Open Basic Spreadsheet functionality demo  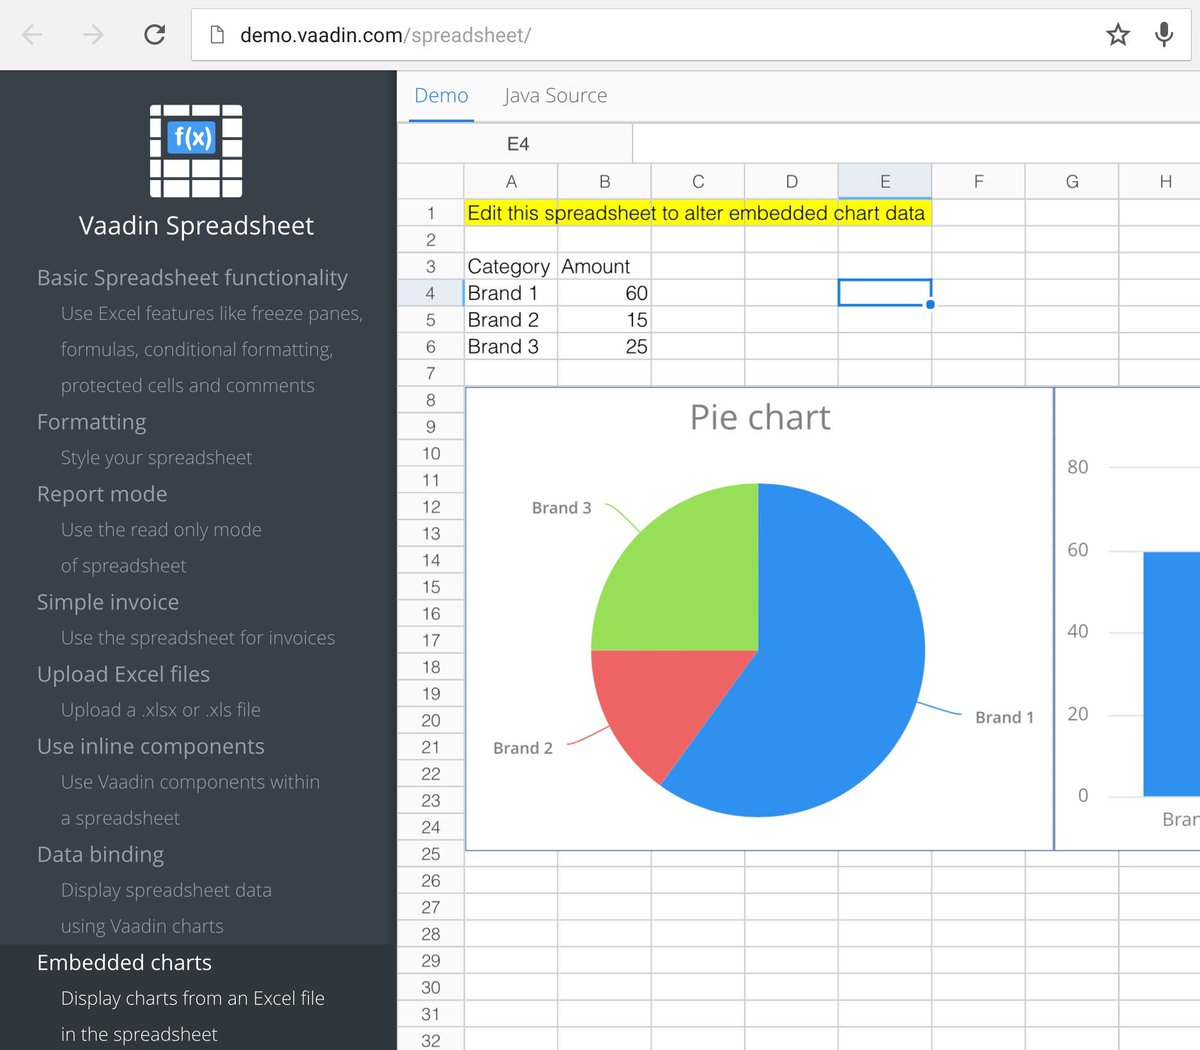click(192, 278)
